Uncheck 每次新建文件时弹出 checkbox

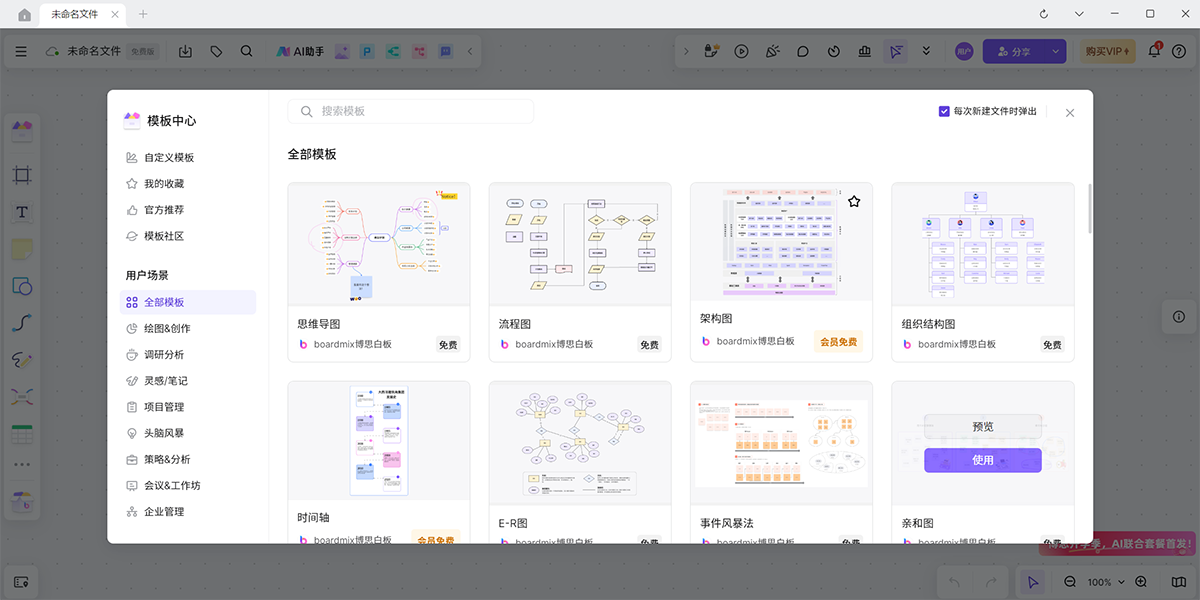[x=944, y=111]
